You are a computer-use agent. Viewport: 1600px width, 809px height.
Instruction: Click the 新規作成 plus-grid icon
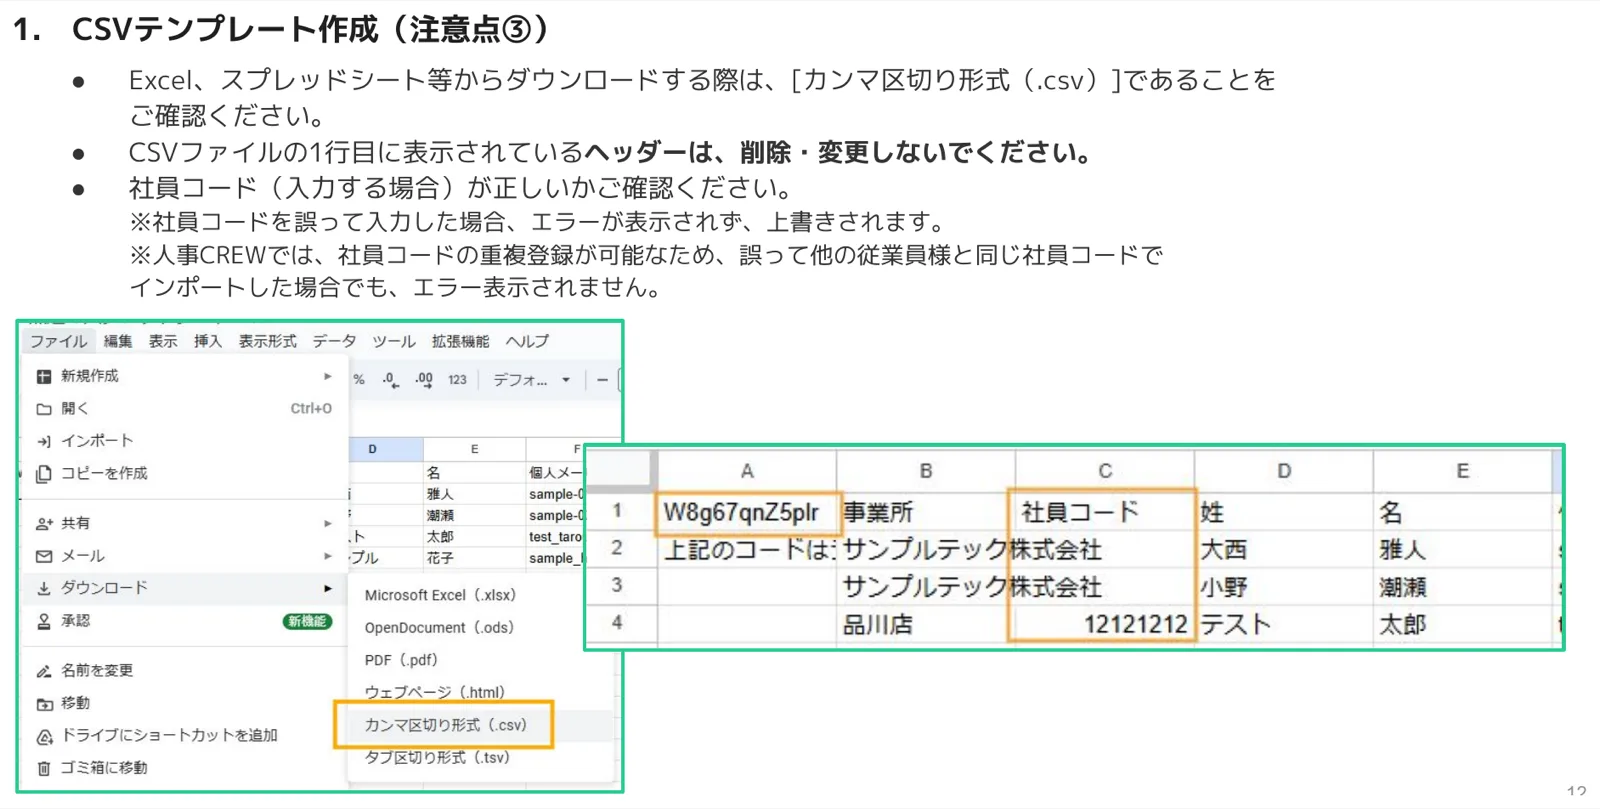click(x=44, y=376)
